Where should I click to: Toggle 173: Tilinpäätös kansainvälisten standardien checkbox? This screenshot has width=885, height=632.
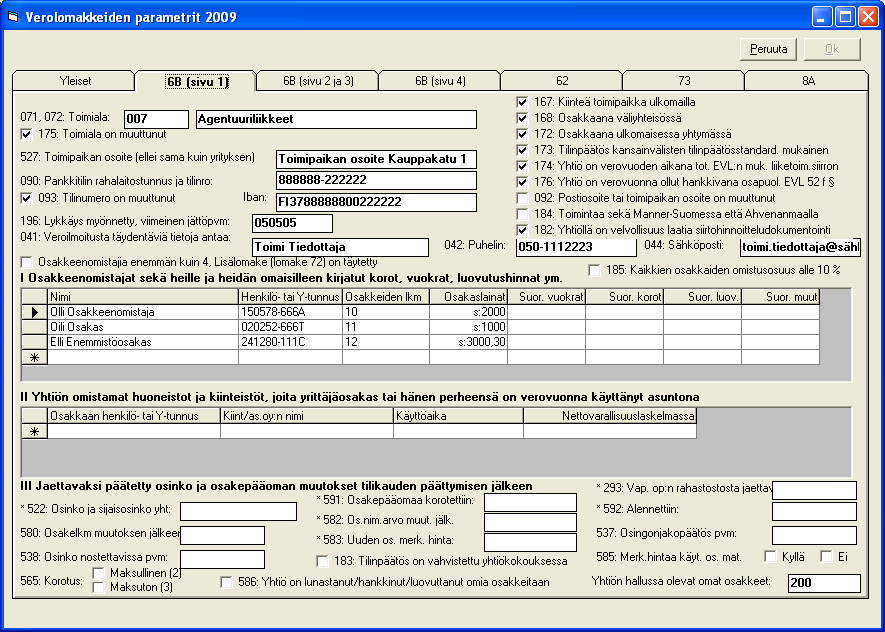tap(522, 150)
